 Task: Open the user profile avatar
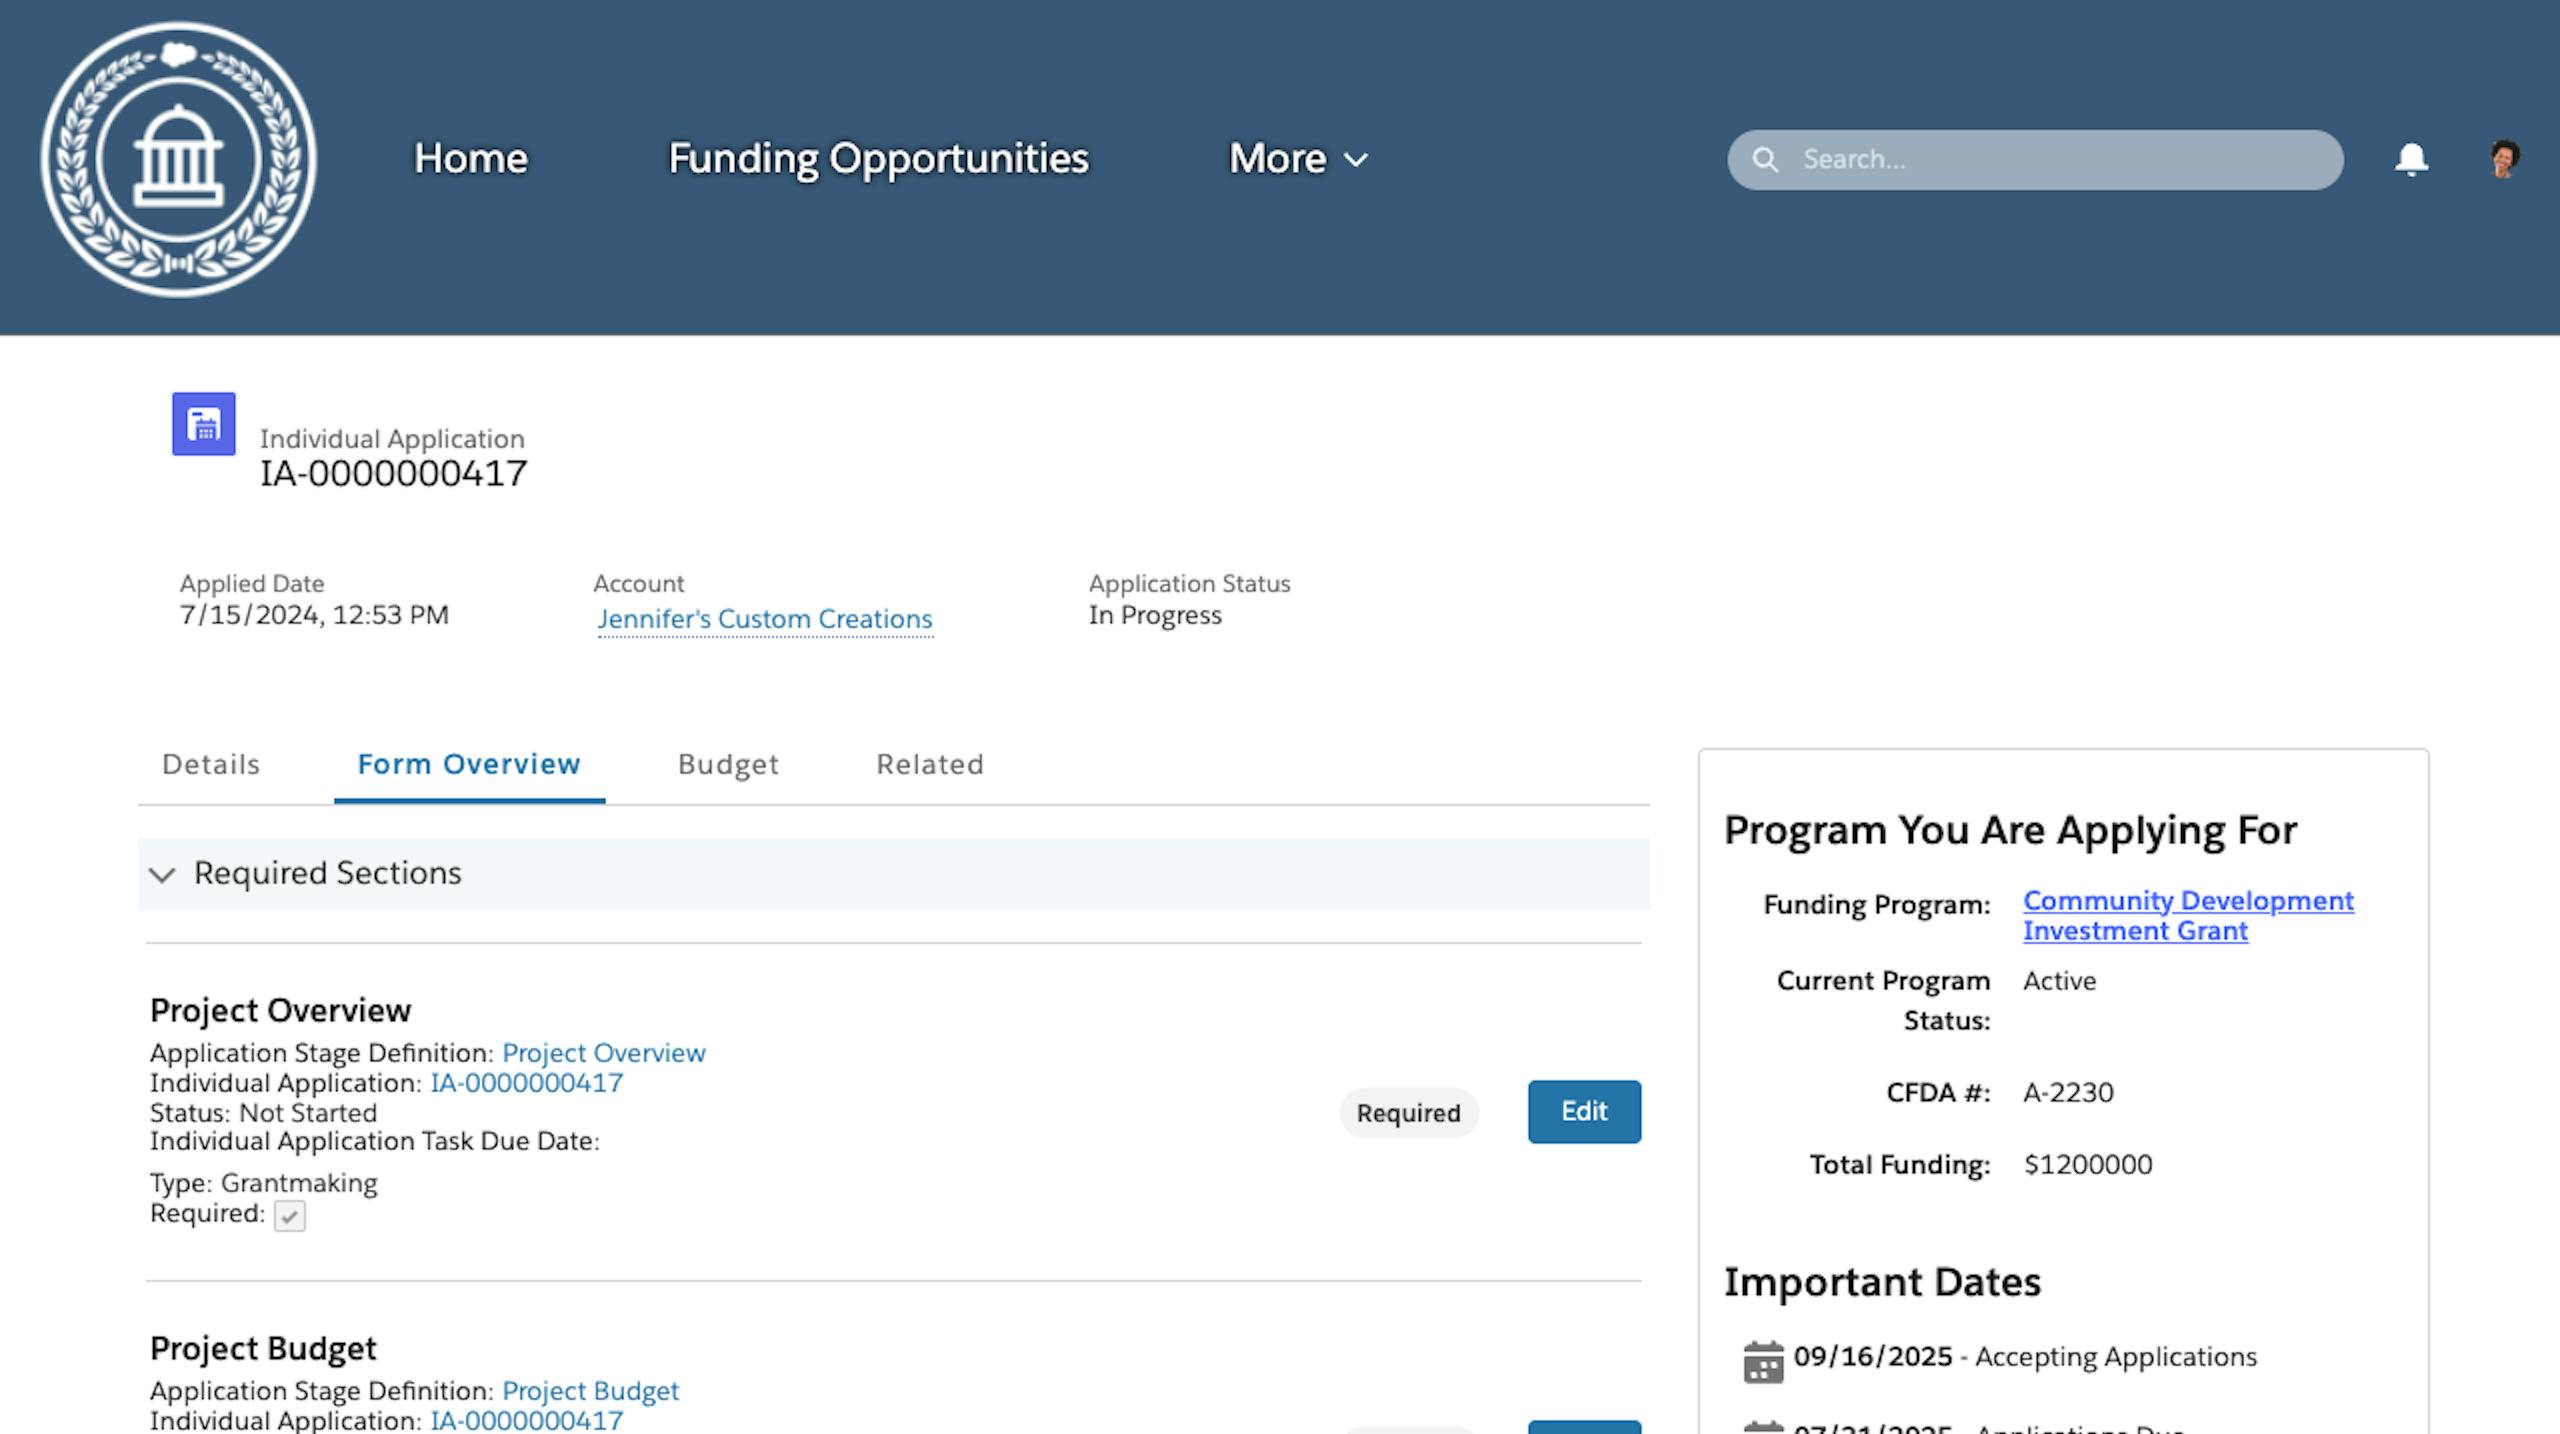point(2504,159)
